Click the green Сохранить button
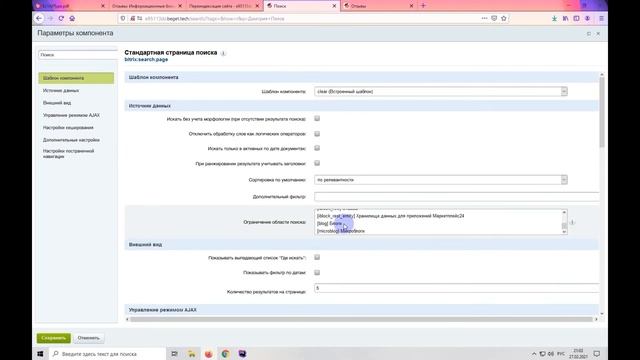 tap(53, 338)
